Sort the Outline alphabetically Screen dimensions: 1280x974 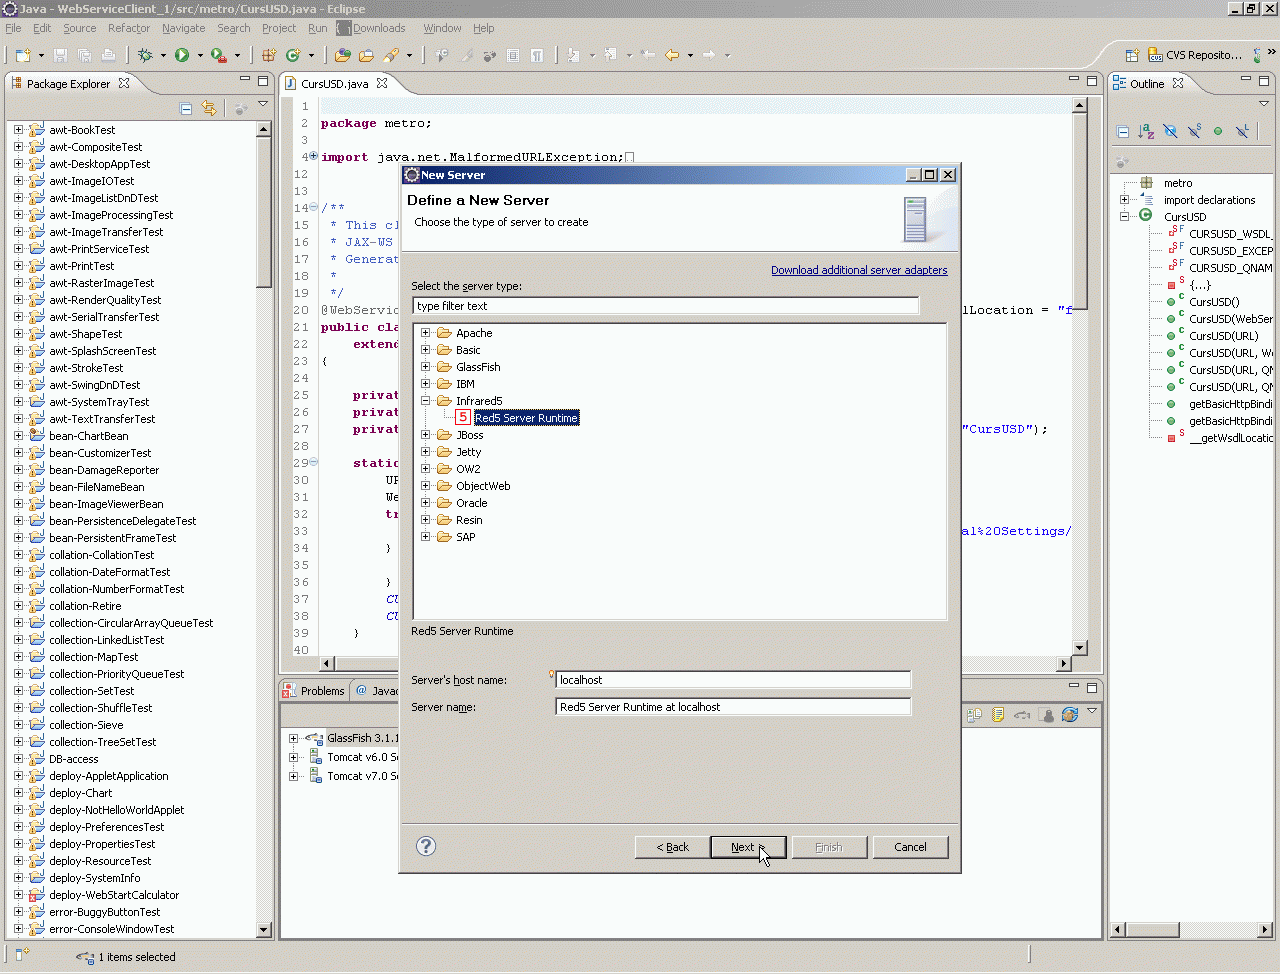pos(1146,131)
